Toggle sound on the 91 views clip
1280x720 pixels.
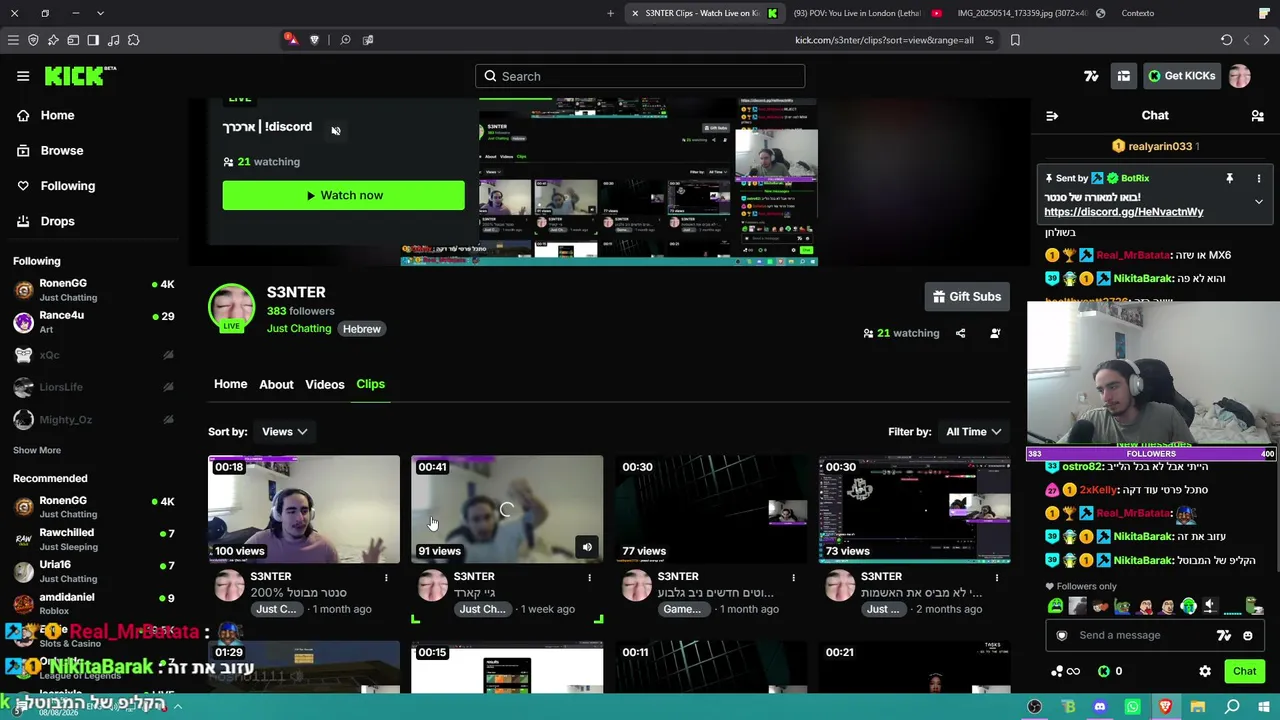pyautogui.click(x=587, y=547)
